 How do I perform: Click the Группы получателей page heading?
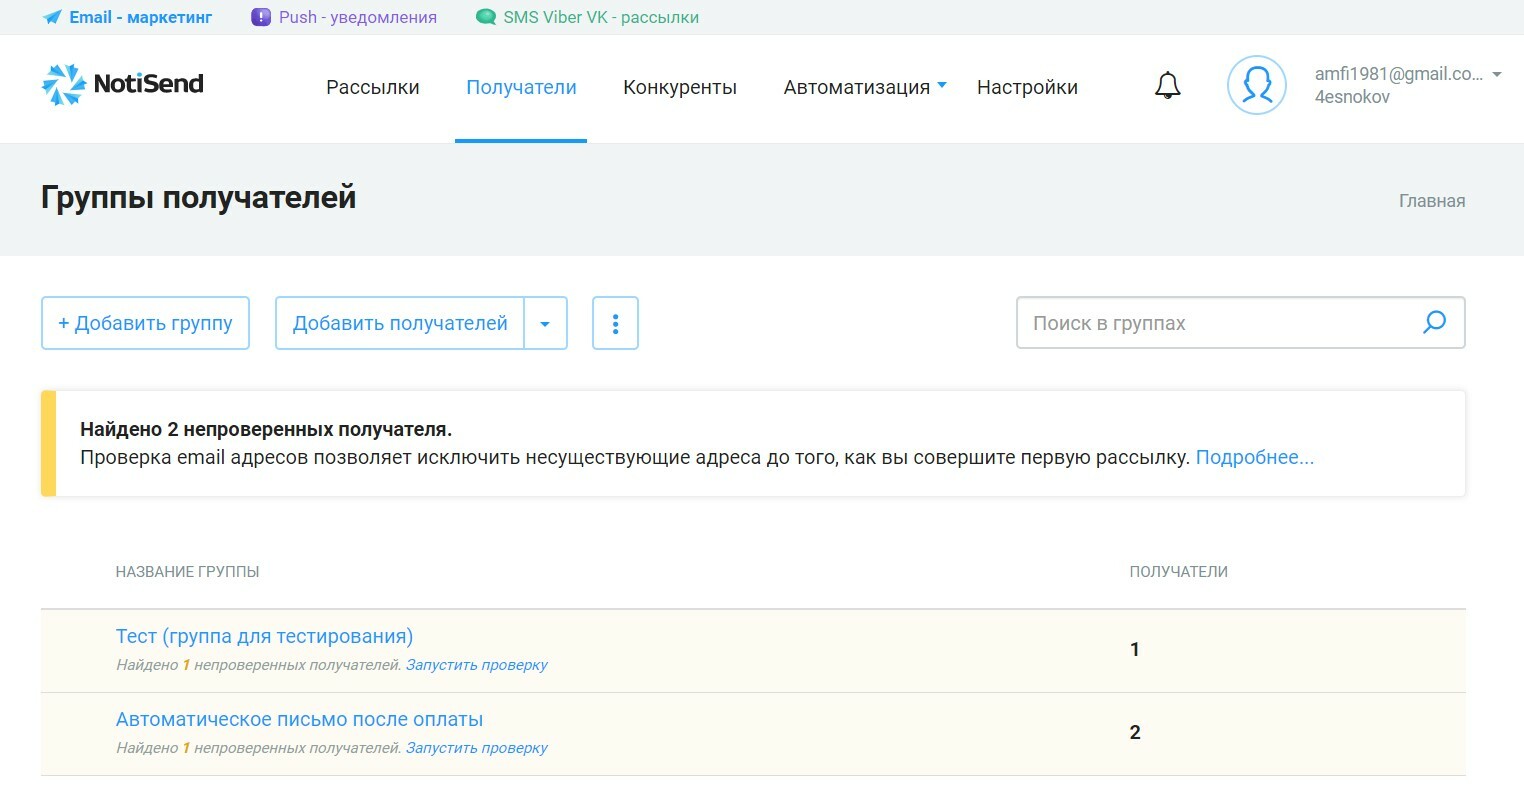[198, 198]
